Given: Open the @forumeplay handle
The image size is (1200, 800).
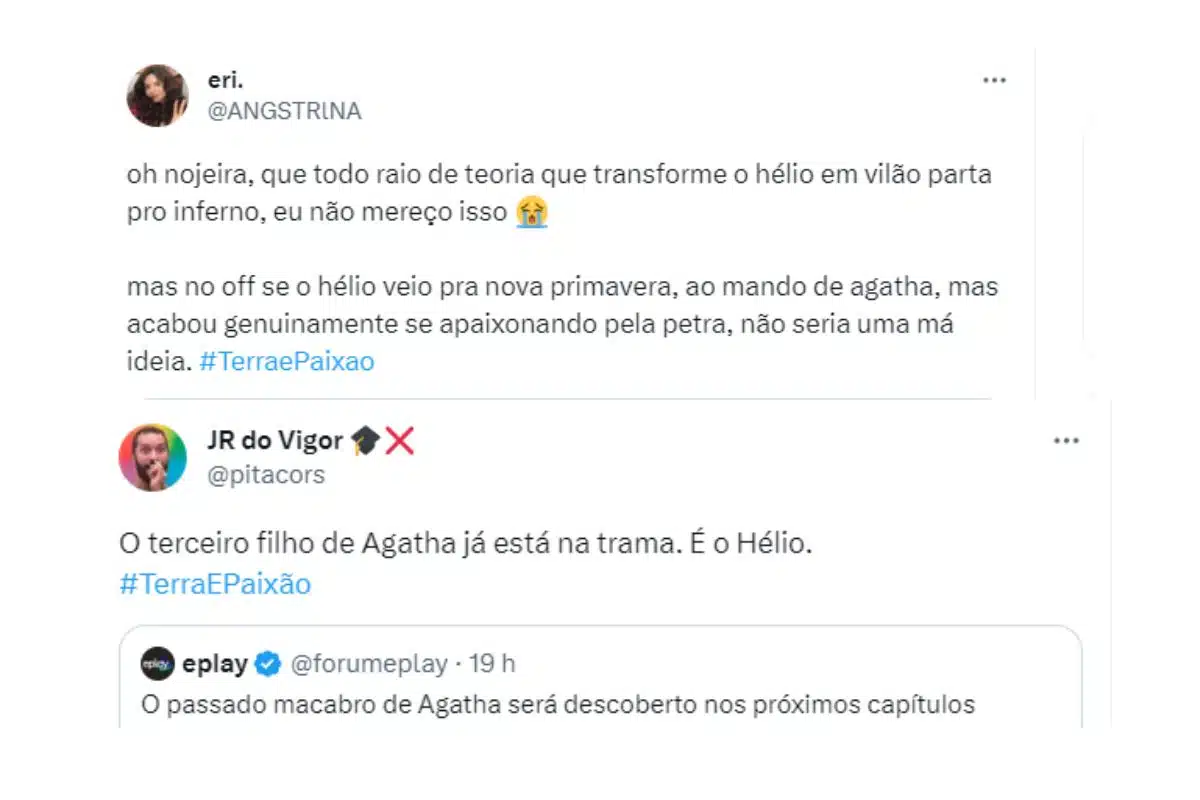Looking at the screenshot, I should (364, 663).
